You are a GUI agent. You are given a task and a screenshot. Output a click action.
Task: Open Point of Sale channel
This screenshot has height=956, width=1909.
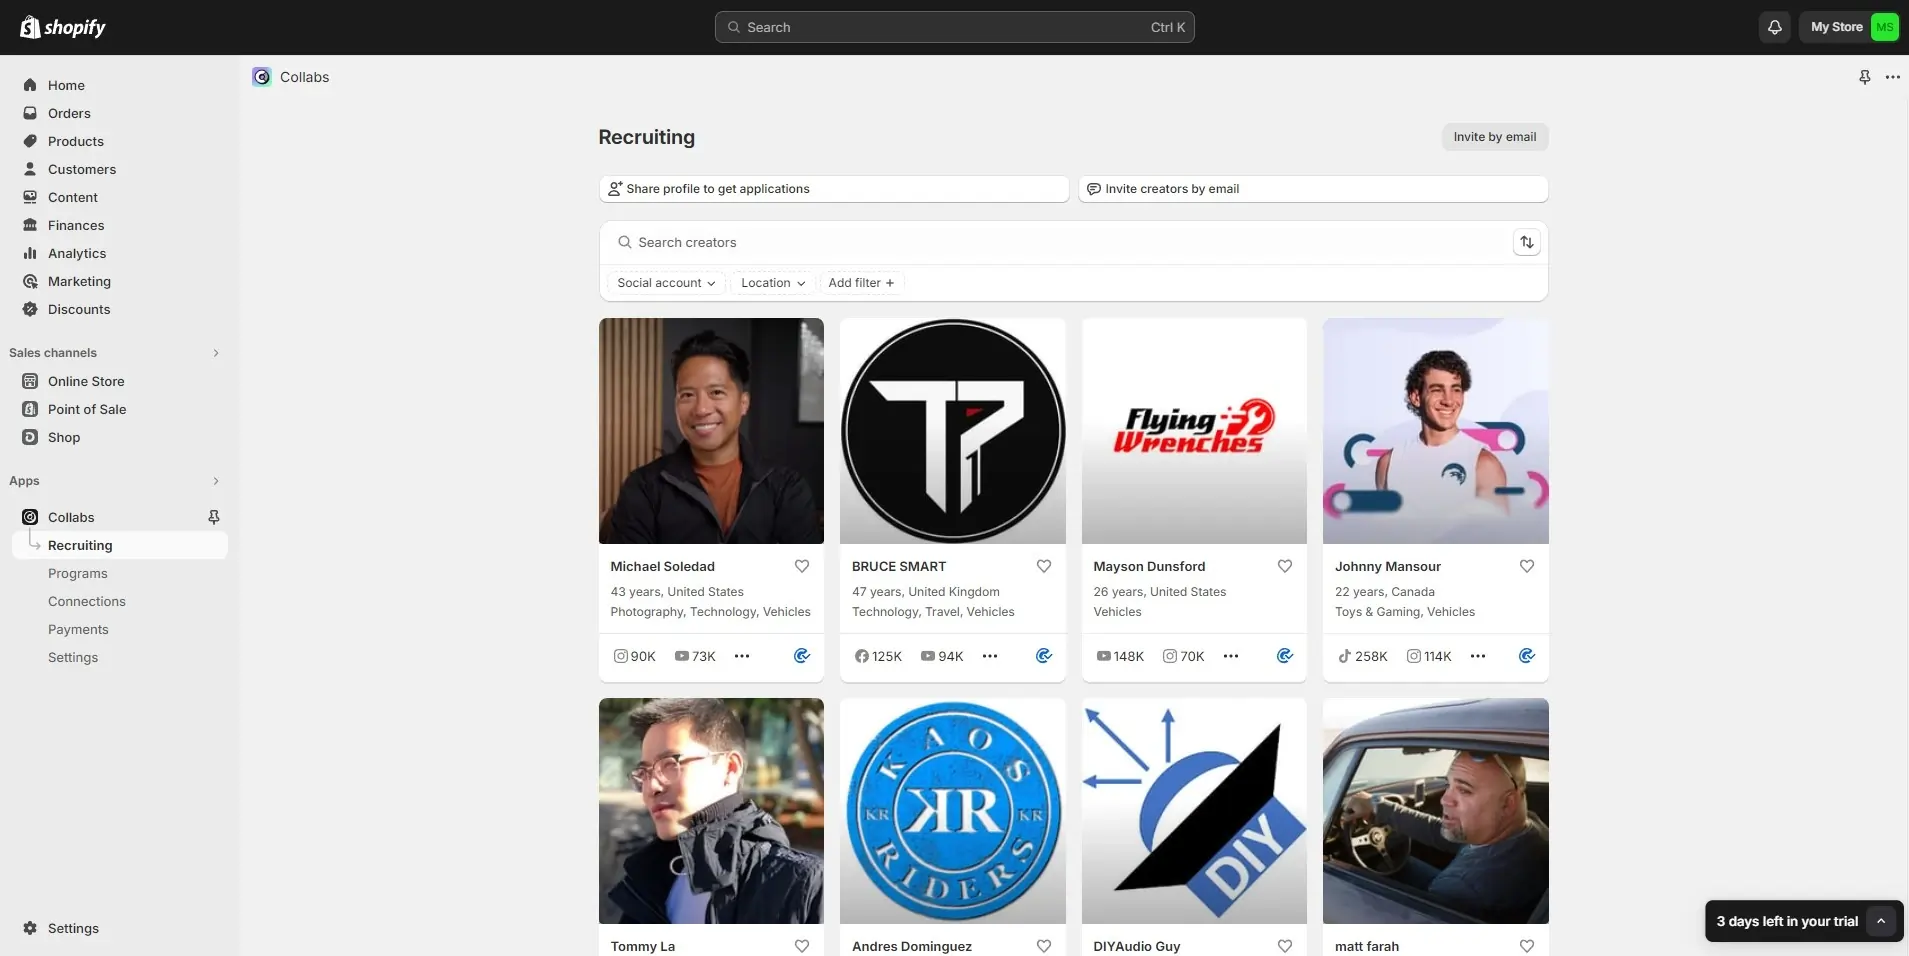coord(87,409)
